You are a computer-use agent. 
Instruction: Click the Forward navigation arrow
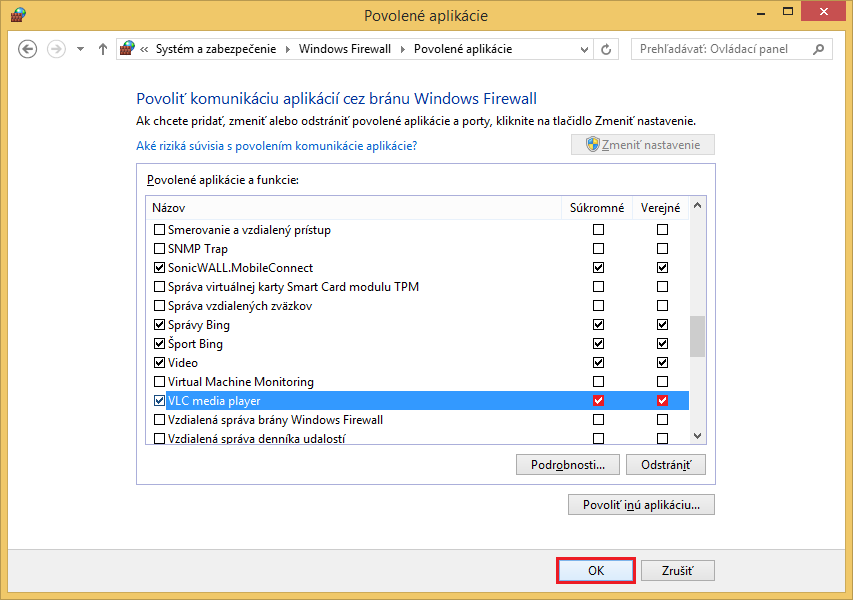click(57, 49)
